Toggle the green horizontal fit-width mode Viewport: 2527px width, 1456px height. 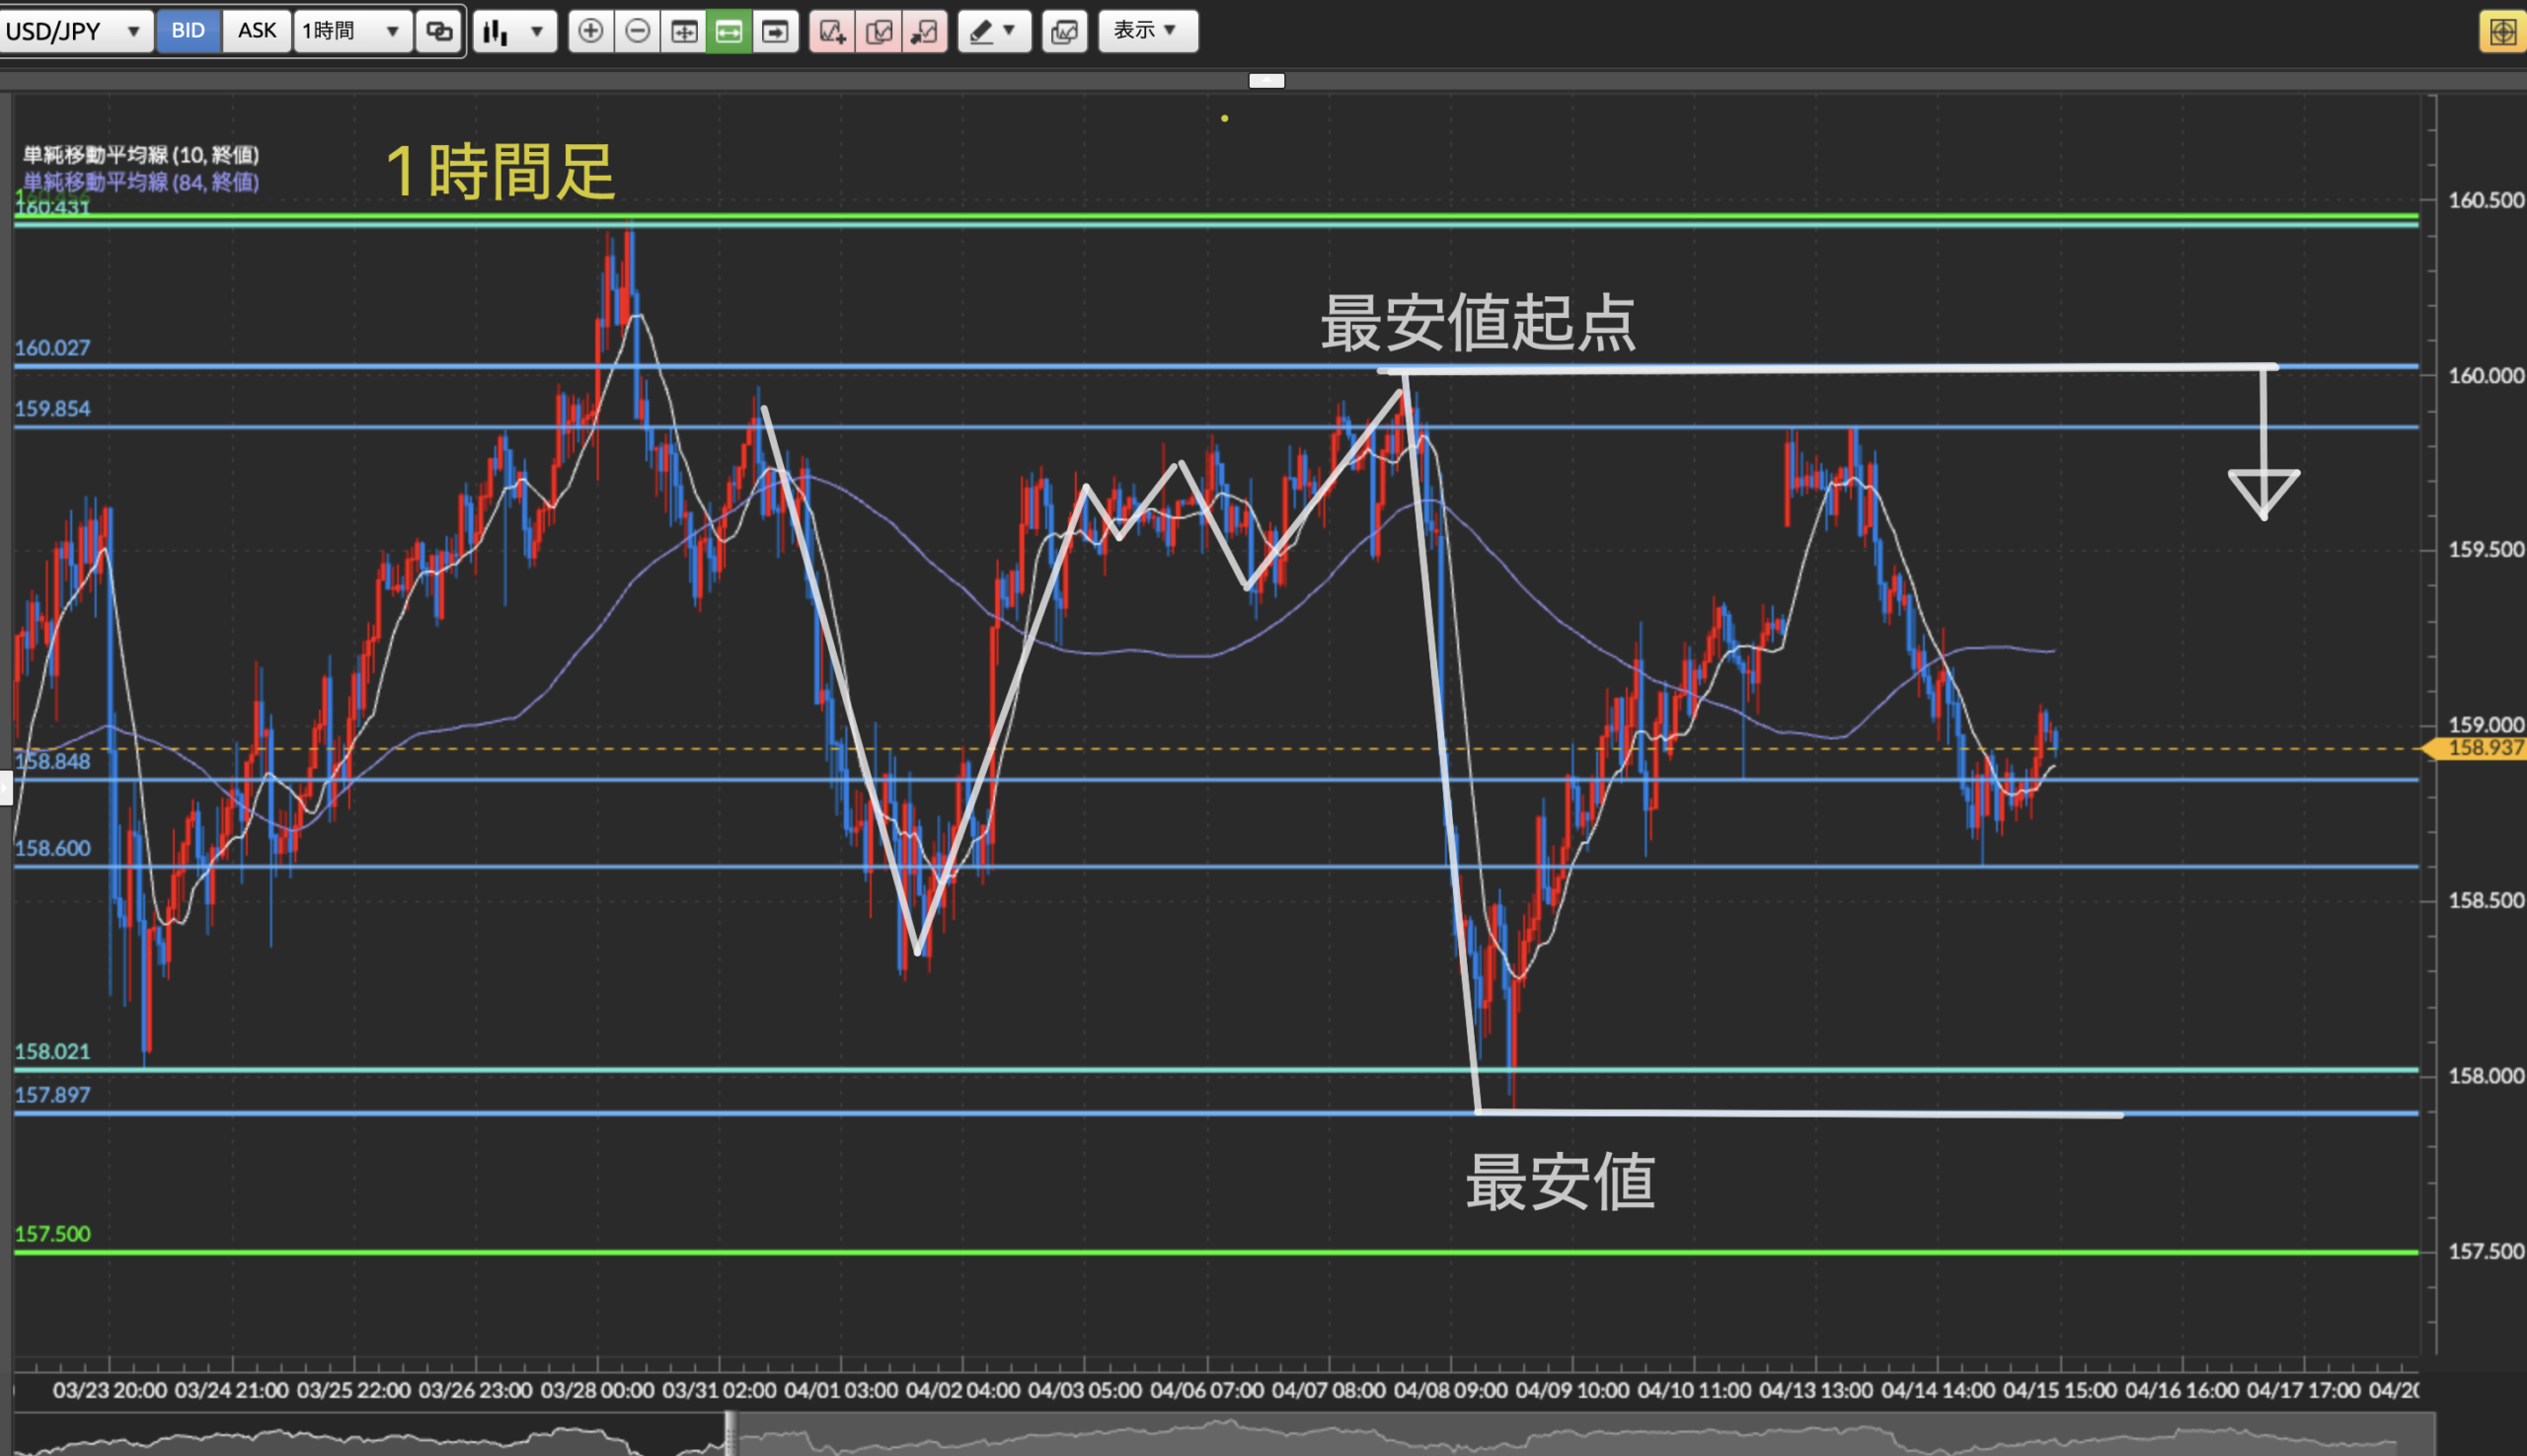pyautogui.click(x=729, y=31)
